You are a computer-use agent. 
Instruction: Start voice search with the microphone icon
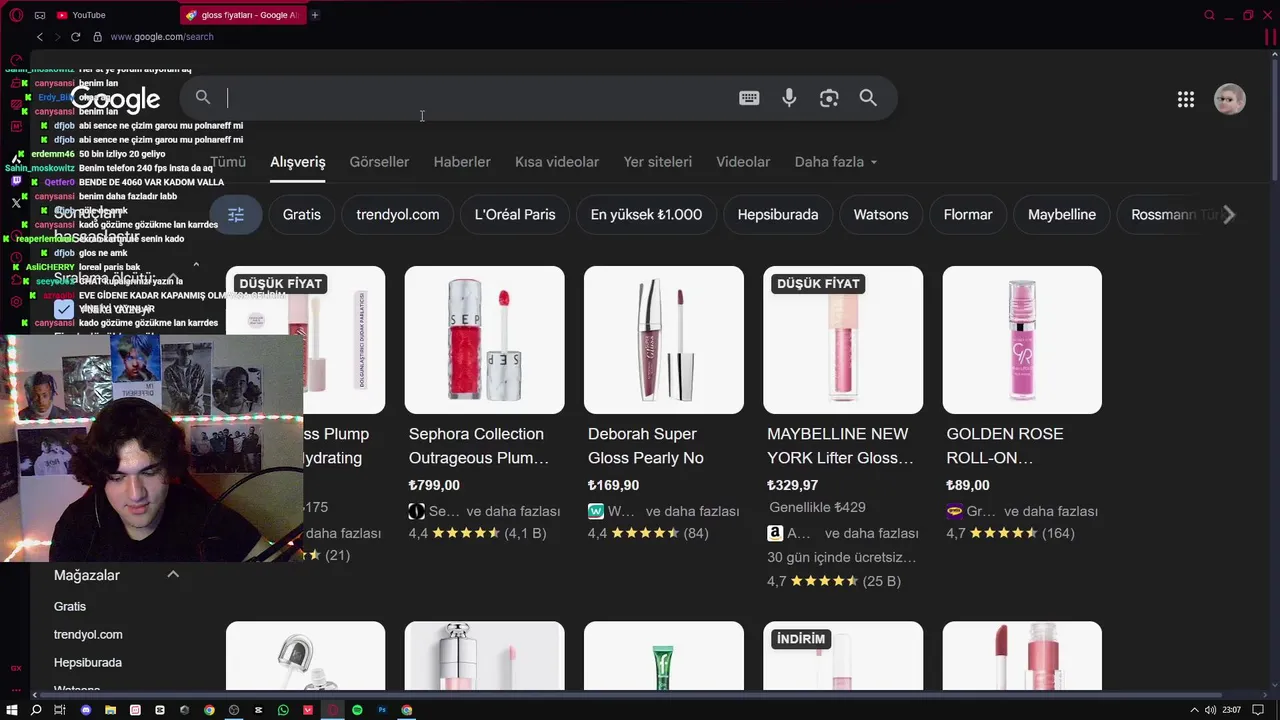789,98
